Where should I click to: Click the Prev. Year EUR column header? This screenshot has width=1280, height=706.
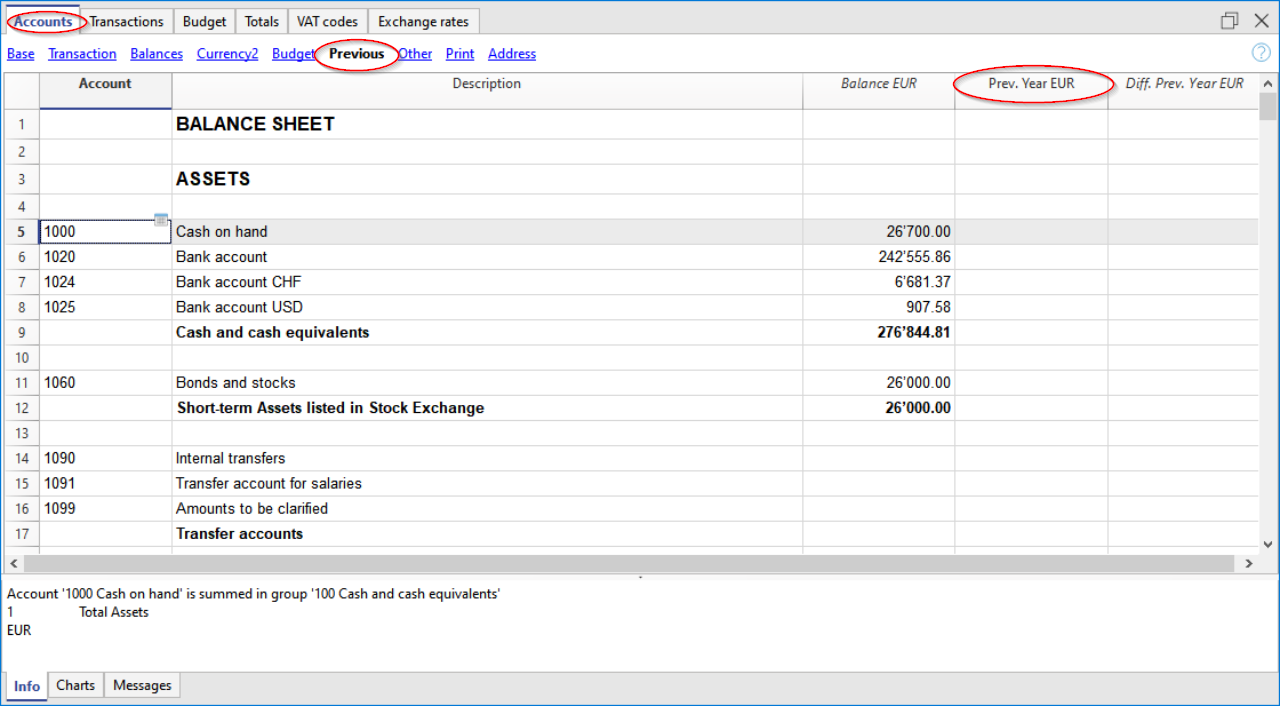tap(1031, 84)
